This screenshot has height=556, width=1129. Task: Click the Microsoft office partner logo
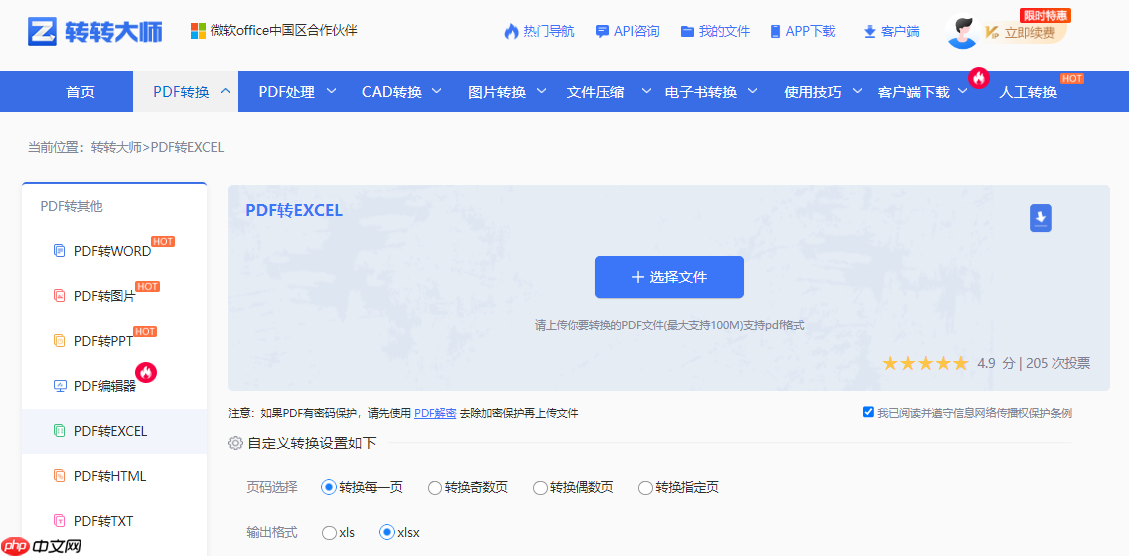coord(198,31)
